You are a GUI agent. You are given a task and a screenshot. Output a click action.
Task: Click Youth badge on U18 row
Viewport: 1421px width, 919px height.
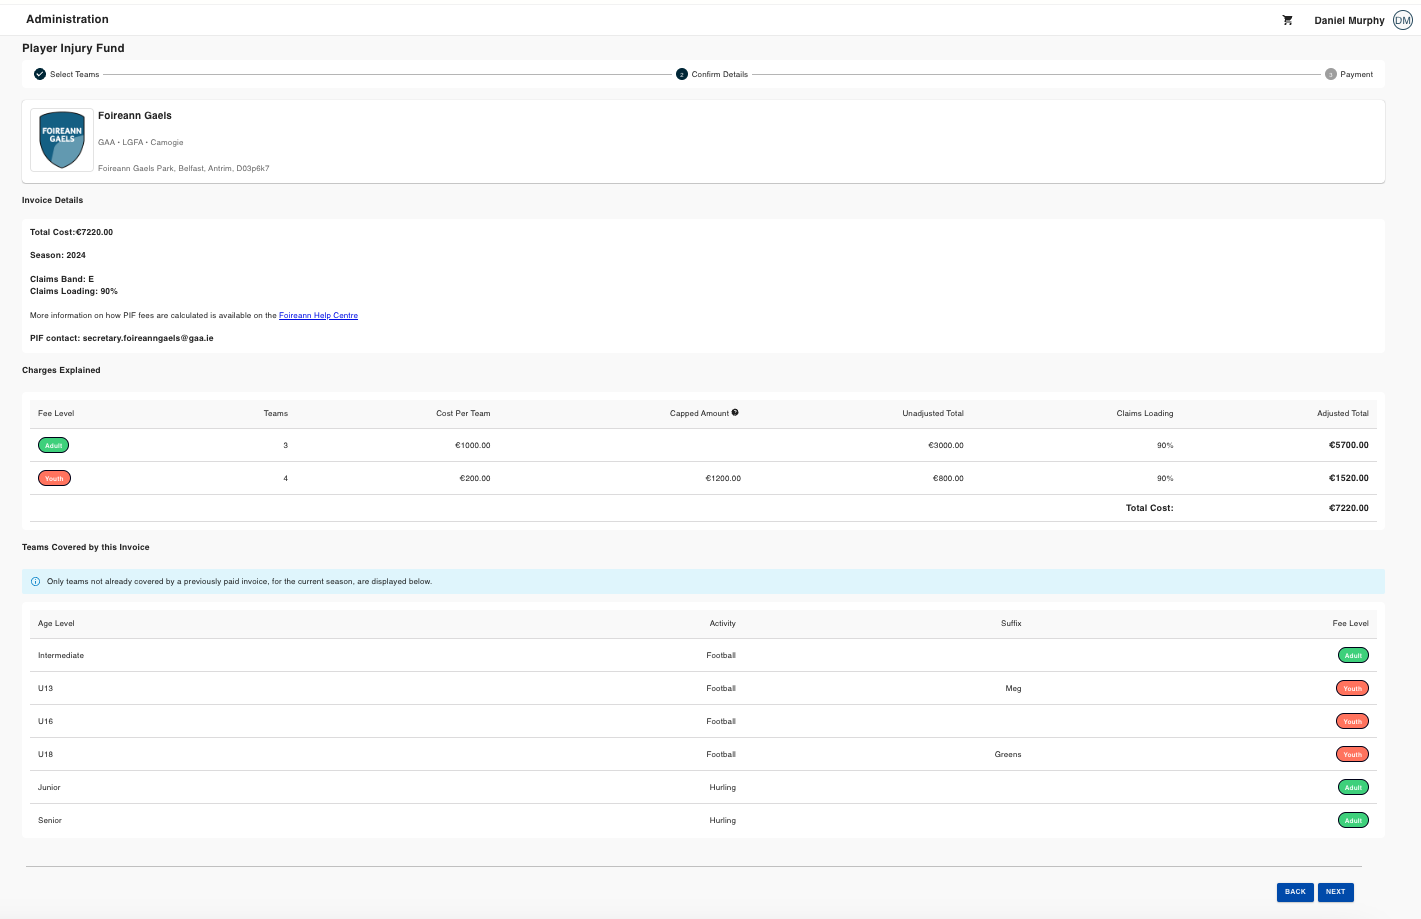pyautogui.click(x=1352, y=754)
